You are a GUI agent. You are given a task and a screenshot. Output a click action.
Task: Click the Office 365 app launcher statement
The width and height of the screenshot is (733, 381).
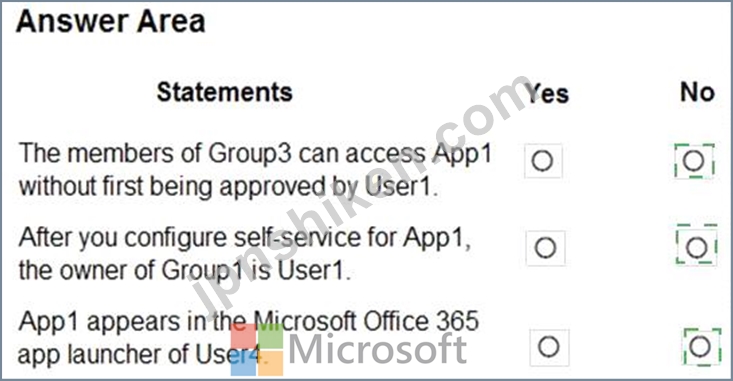coord(248,338)
